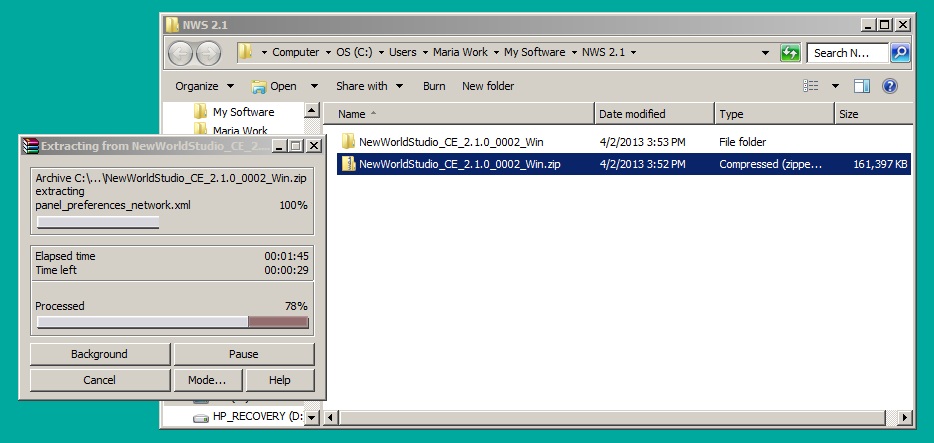
Task: Click Maria Work in the address breadcrumb
Action: point(460,52)
